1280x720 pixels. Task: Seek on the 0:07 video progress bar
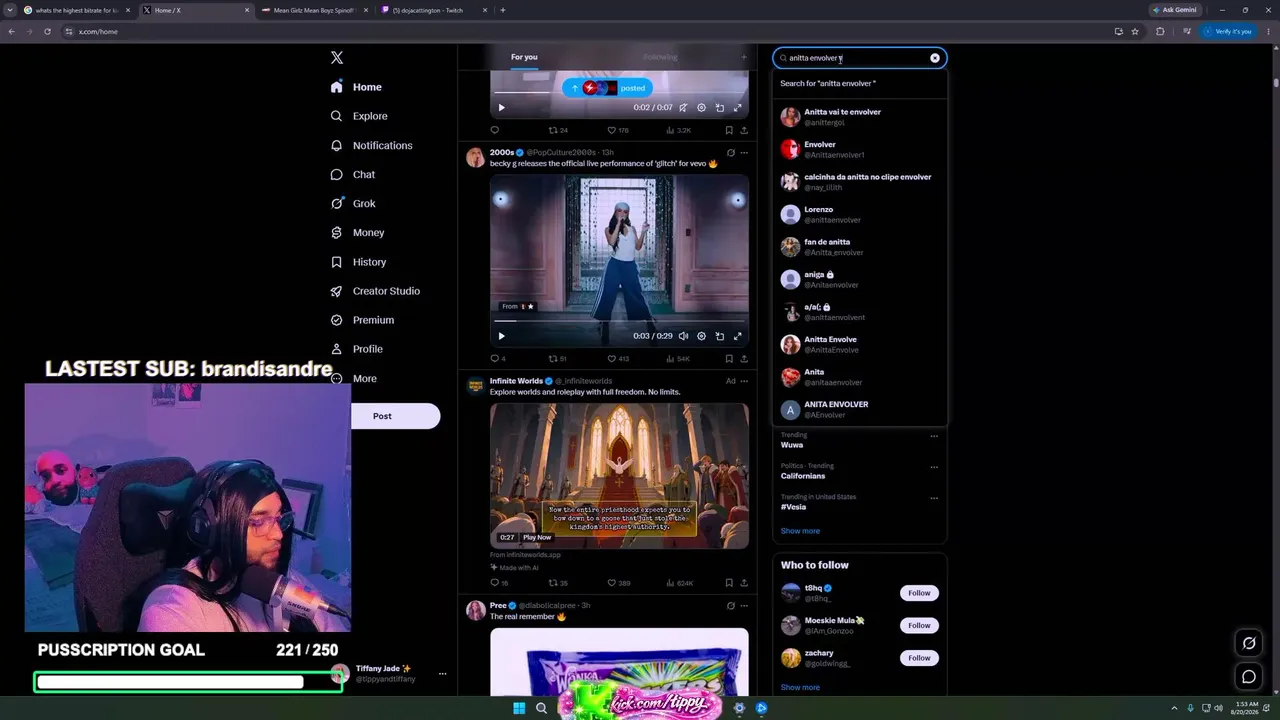[619, 93]
